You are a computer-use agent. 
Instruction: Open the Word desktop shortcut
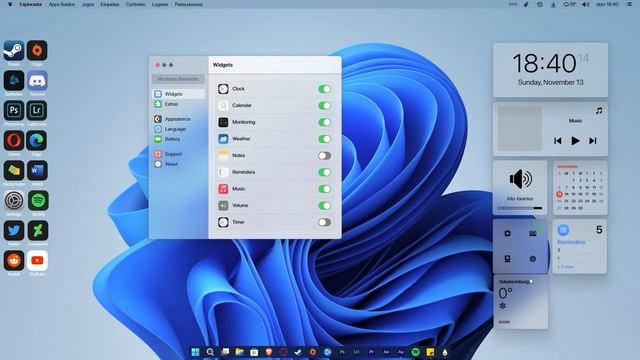point(37,171)
